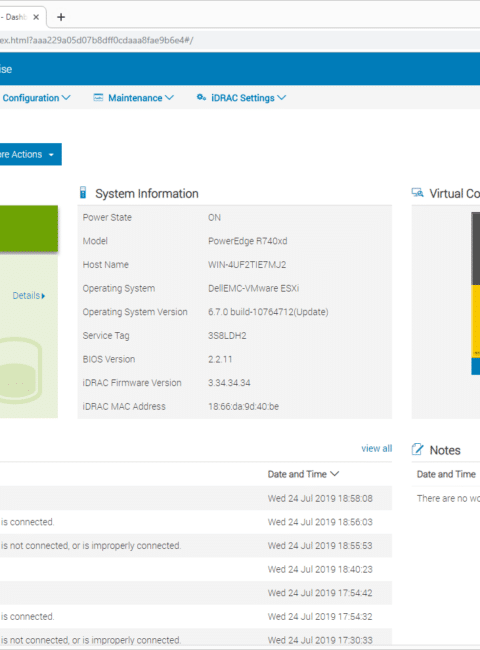Click log entry dated 18:58:08
The width and height of the screenshot is (480, 650).
point(196,498)
